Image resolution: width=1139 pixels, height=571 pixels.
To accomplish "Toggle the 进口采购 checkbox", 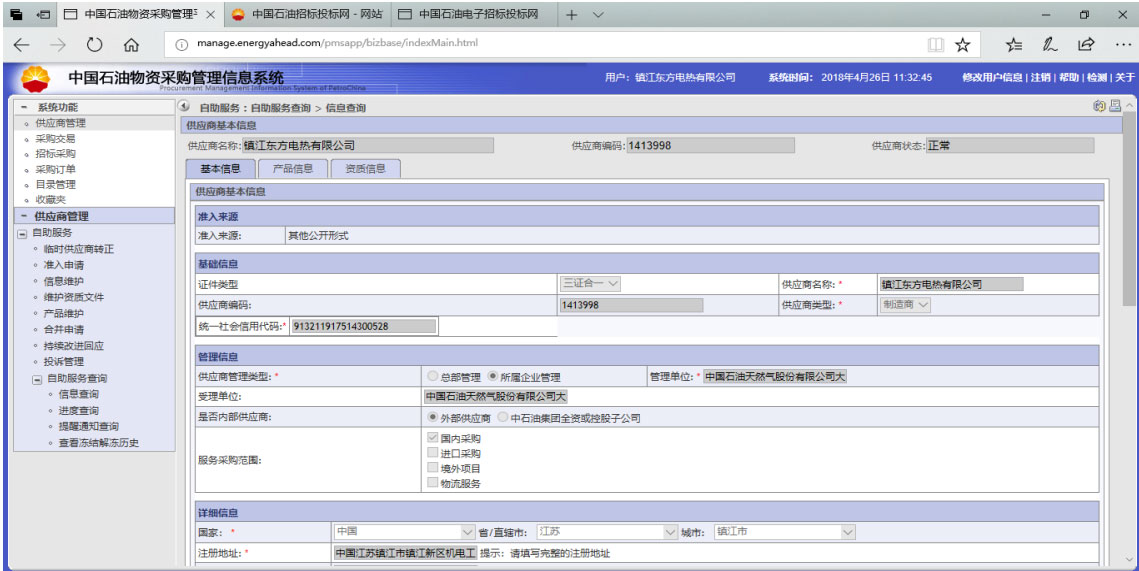I will (x=432, y=453).
